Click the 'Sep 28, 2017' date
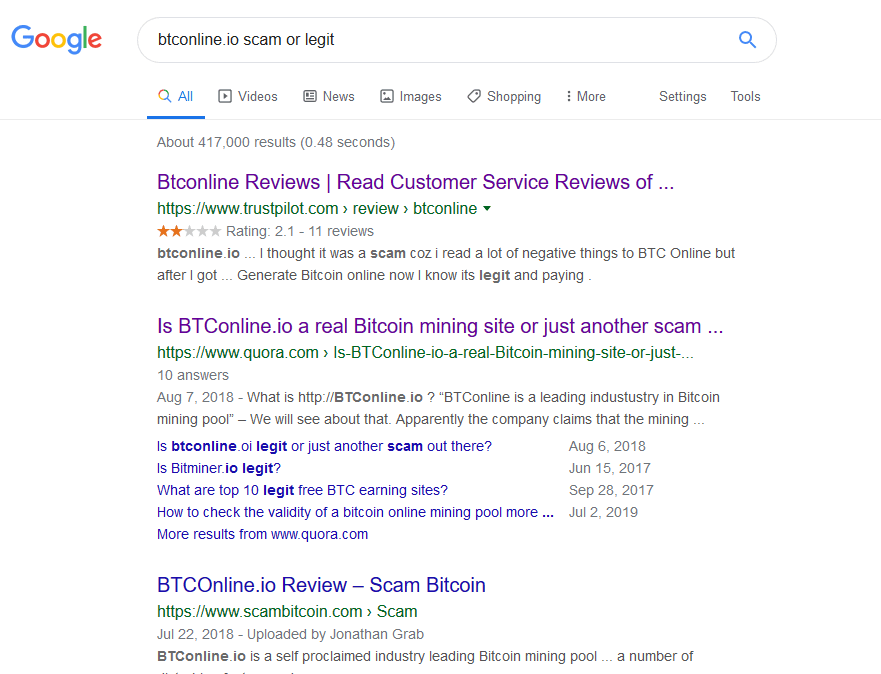The width and height of the screenshot is (881, 674). (x=611, y=490)
